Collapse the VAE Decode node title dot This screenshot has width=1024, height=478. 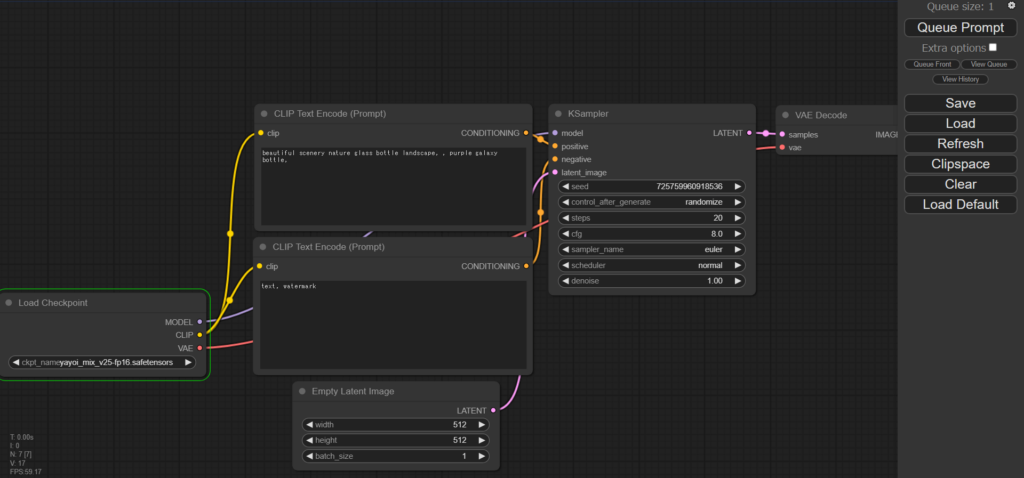pos(785,115)
